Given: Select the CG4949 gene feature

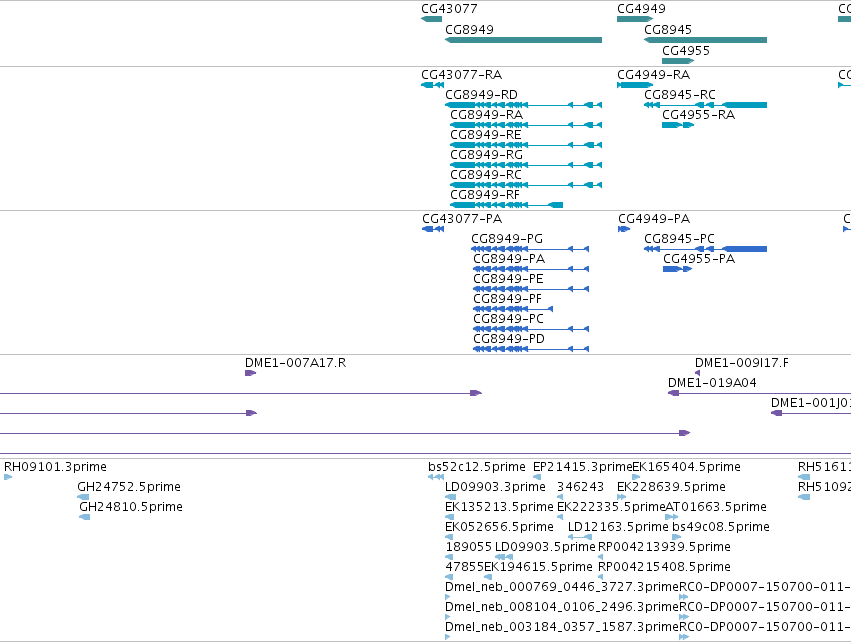Looking at the screenshot, I should tap(634, 19).
